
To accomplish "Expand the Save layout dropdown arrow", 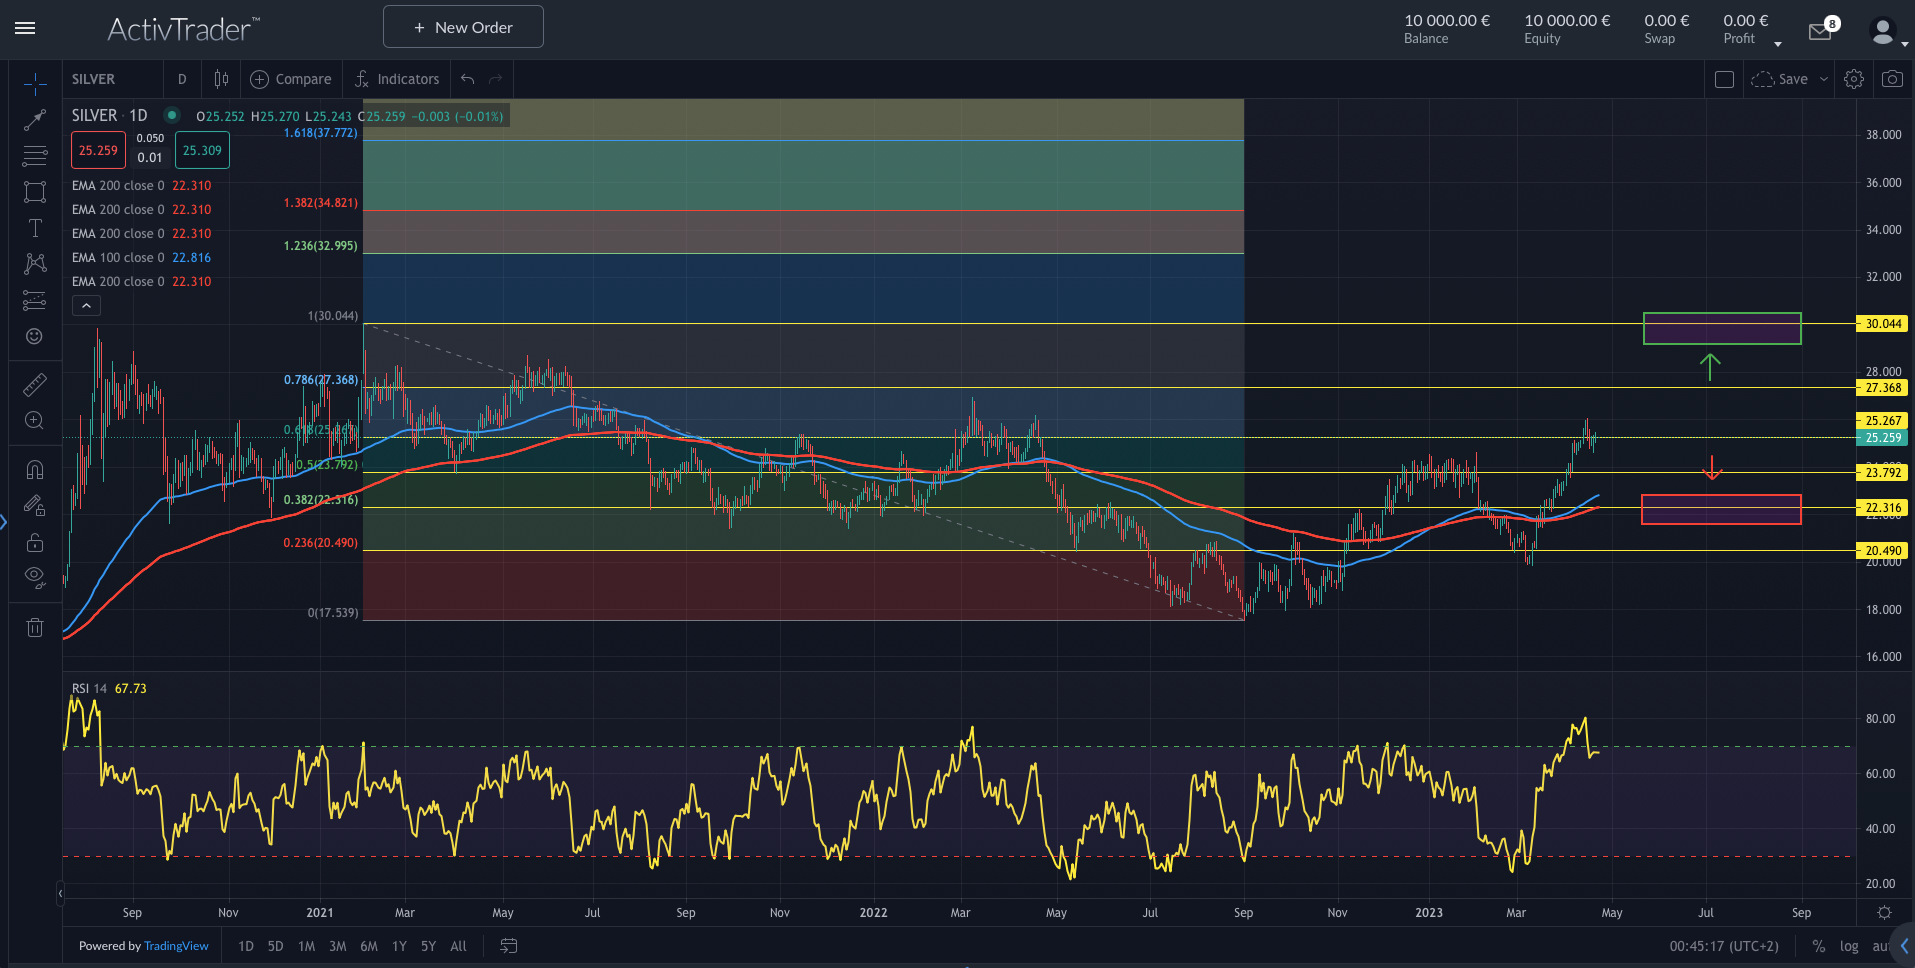I will (x=1824, y=79).
